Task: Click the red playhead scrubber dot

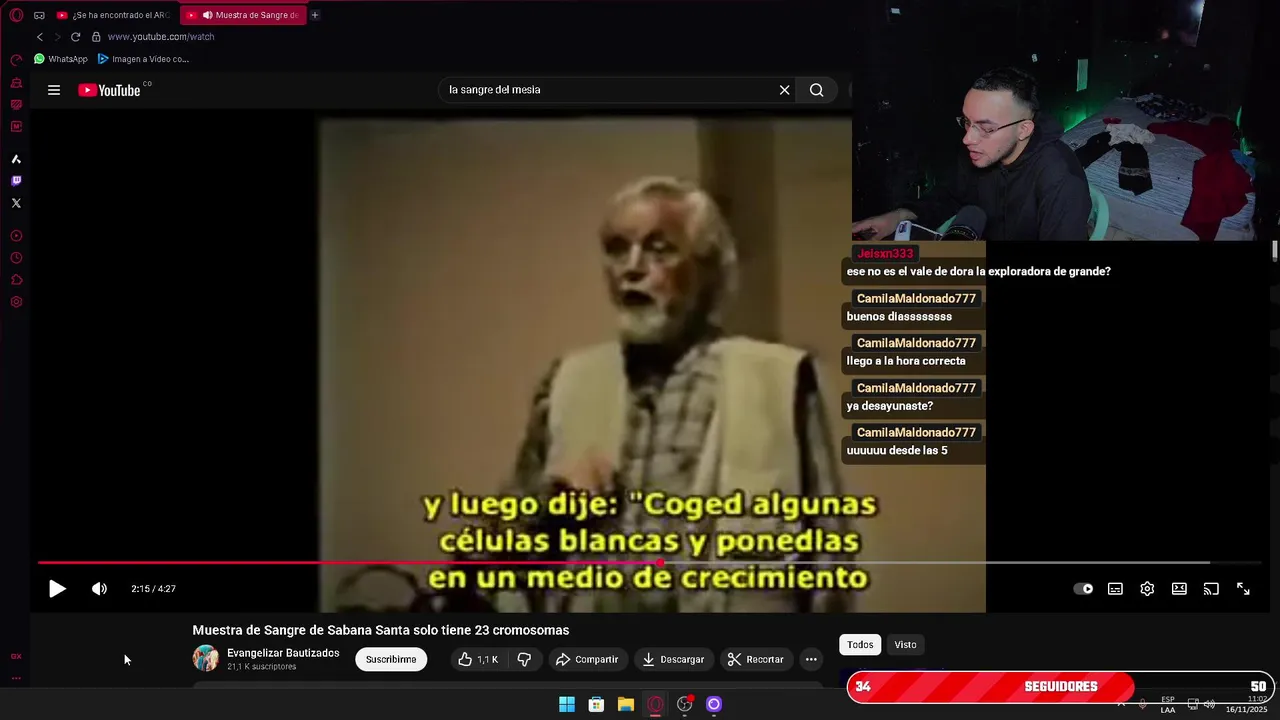Action: click(660, 563)
